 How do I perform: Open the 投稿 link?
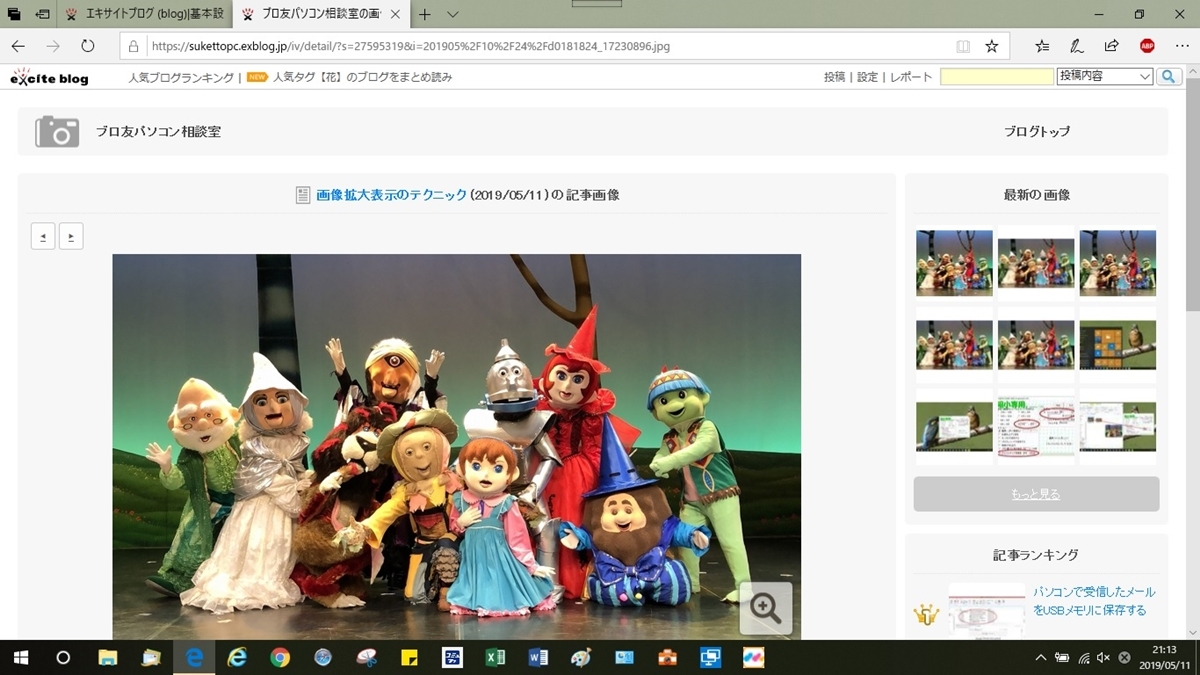tap(834, 77)
